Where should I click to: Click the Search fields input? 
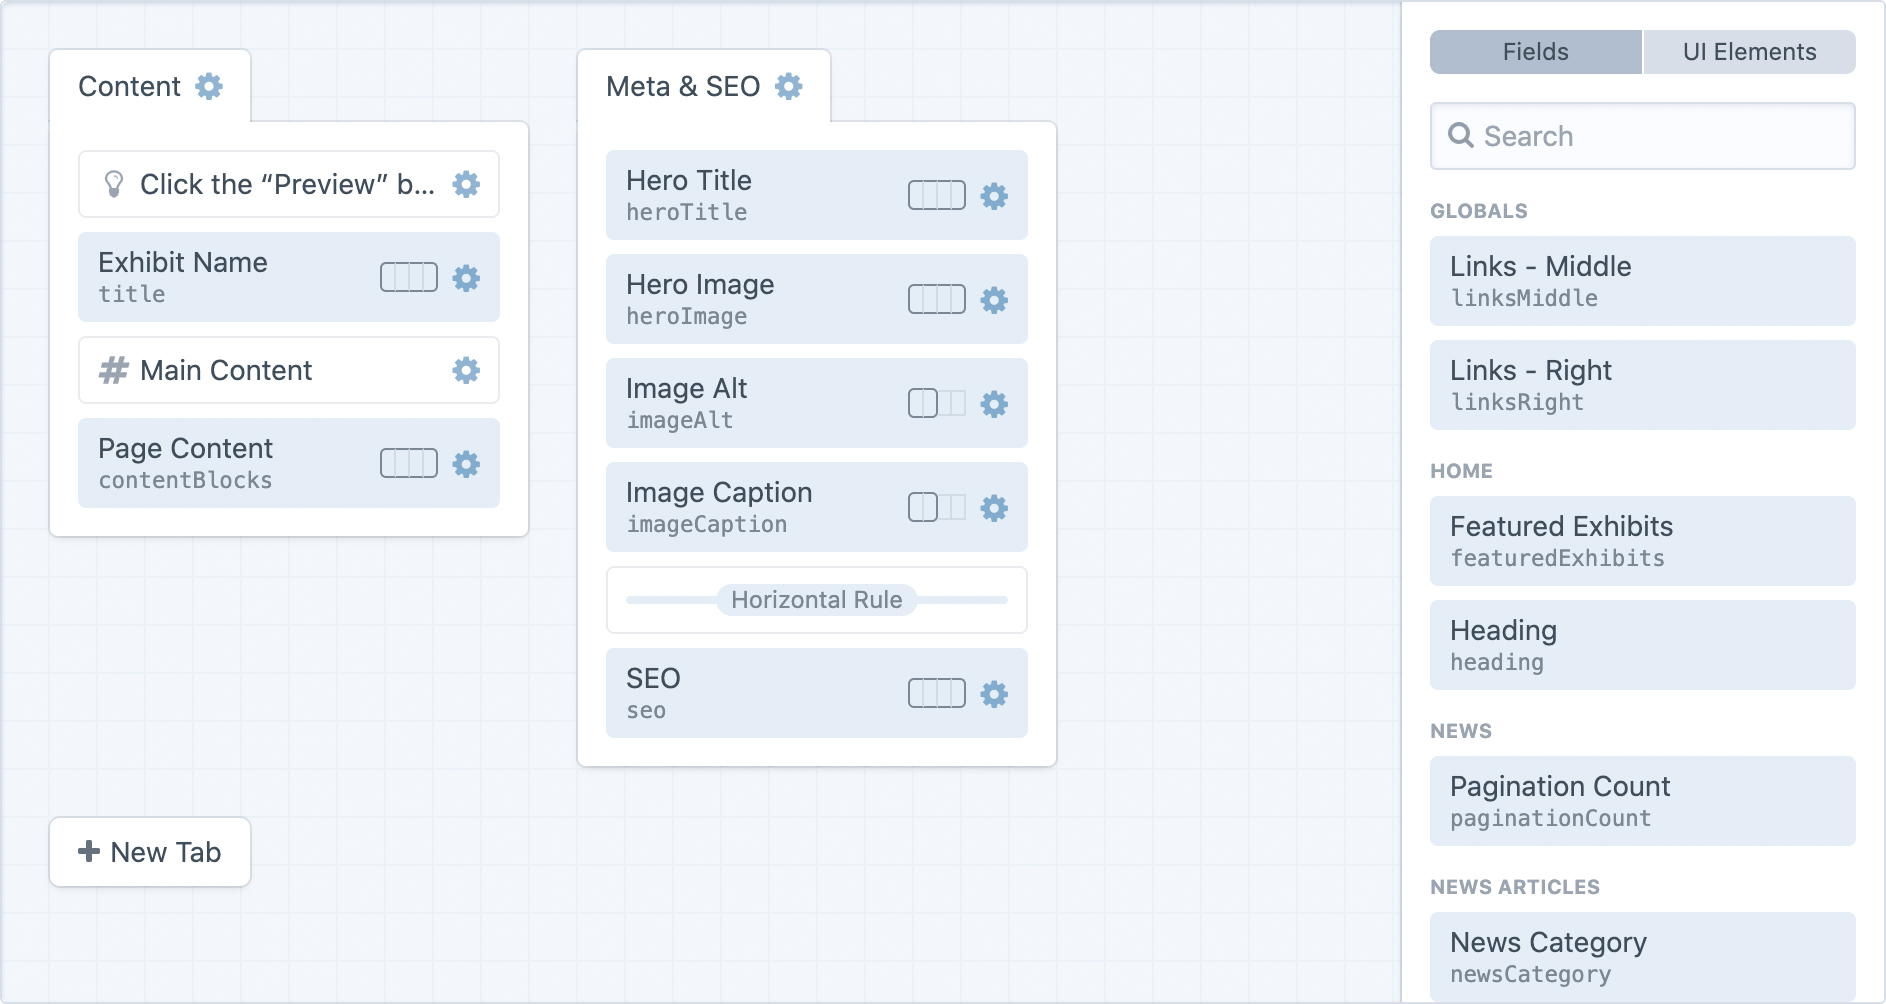click(1643, 136)
